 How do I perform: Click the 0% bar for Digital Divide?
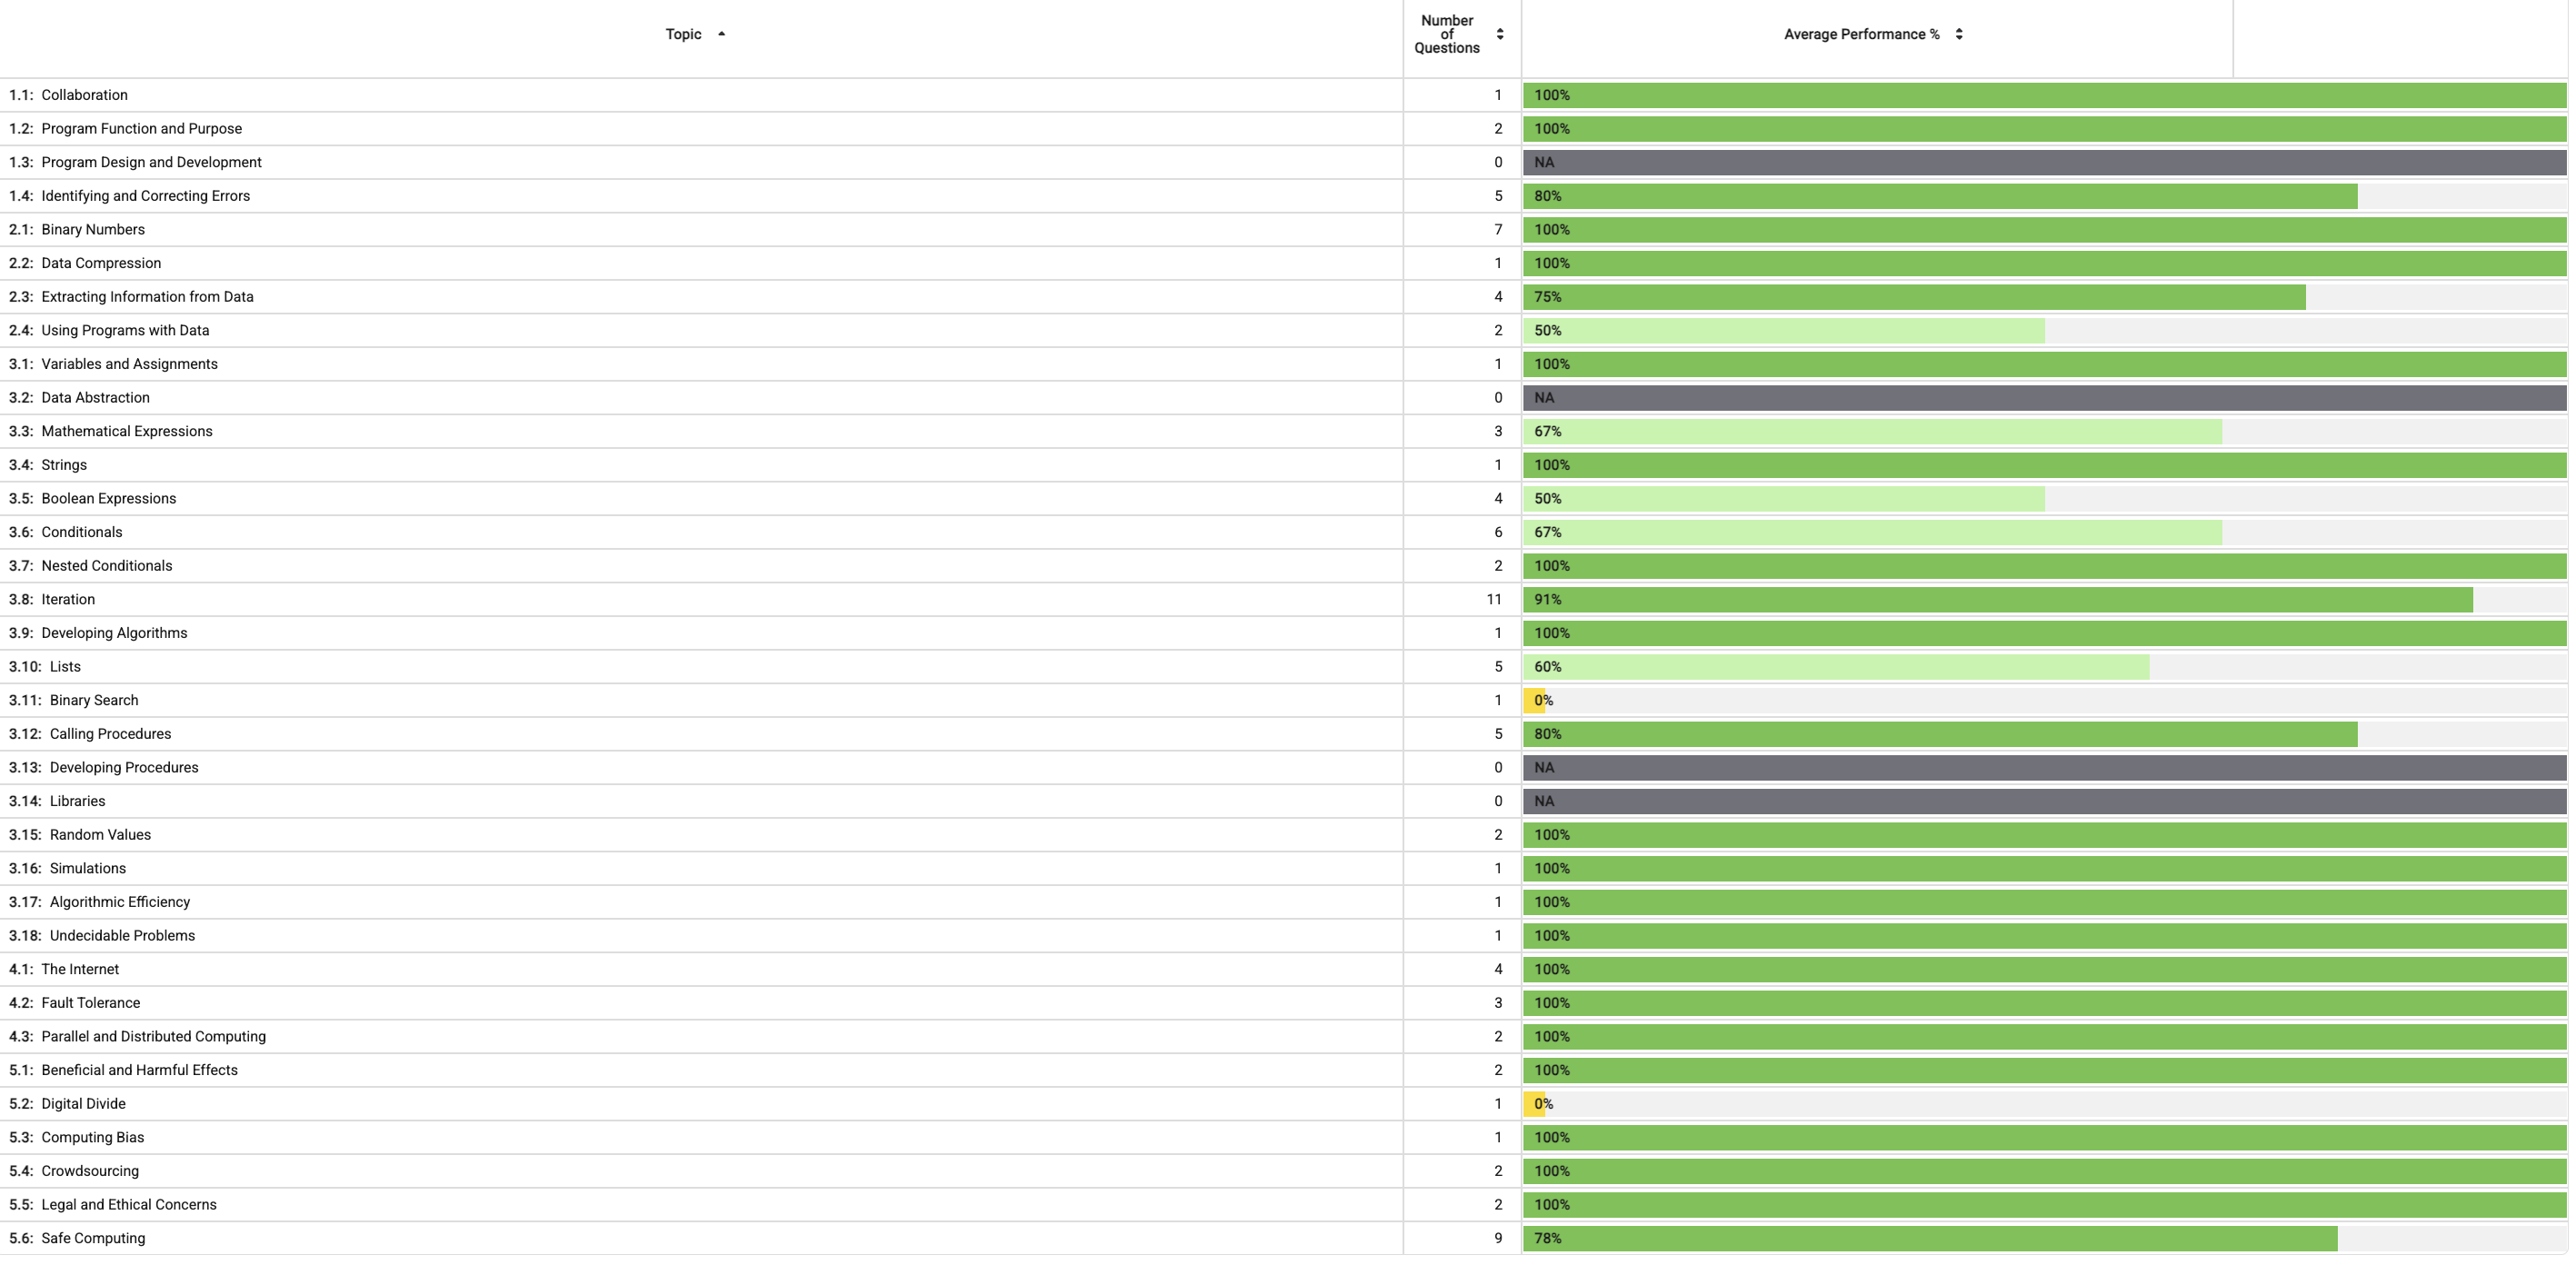1535,1104
